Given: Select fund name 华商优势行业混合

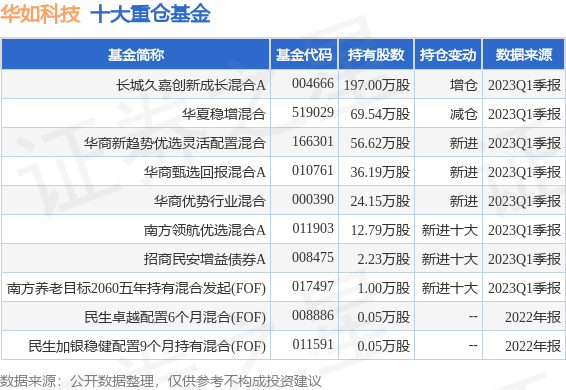Looking at the screenshot, I should [x=209, y=201].
